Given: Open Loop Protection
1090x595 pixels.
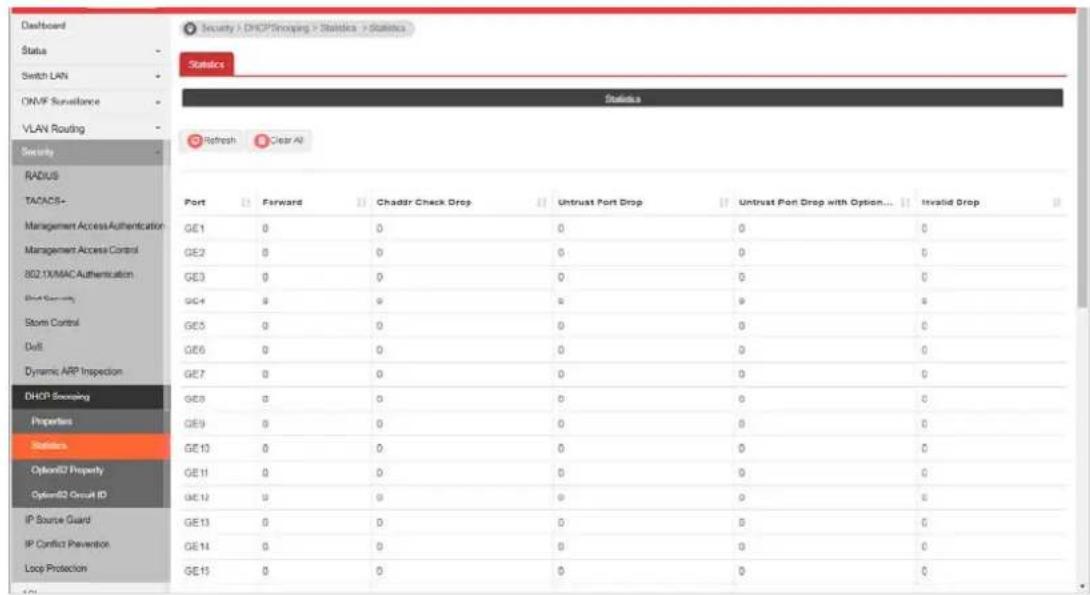Looking at the screenshot, I should pos(56,569).
